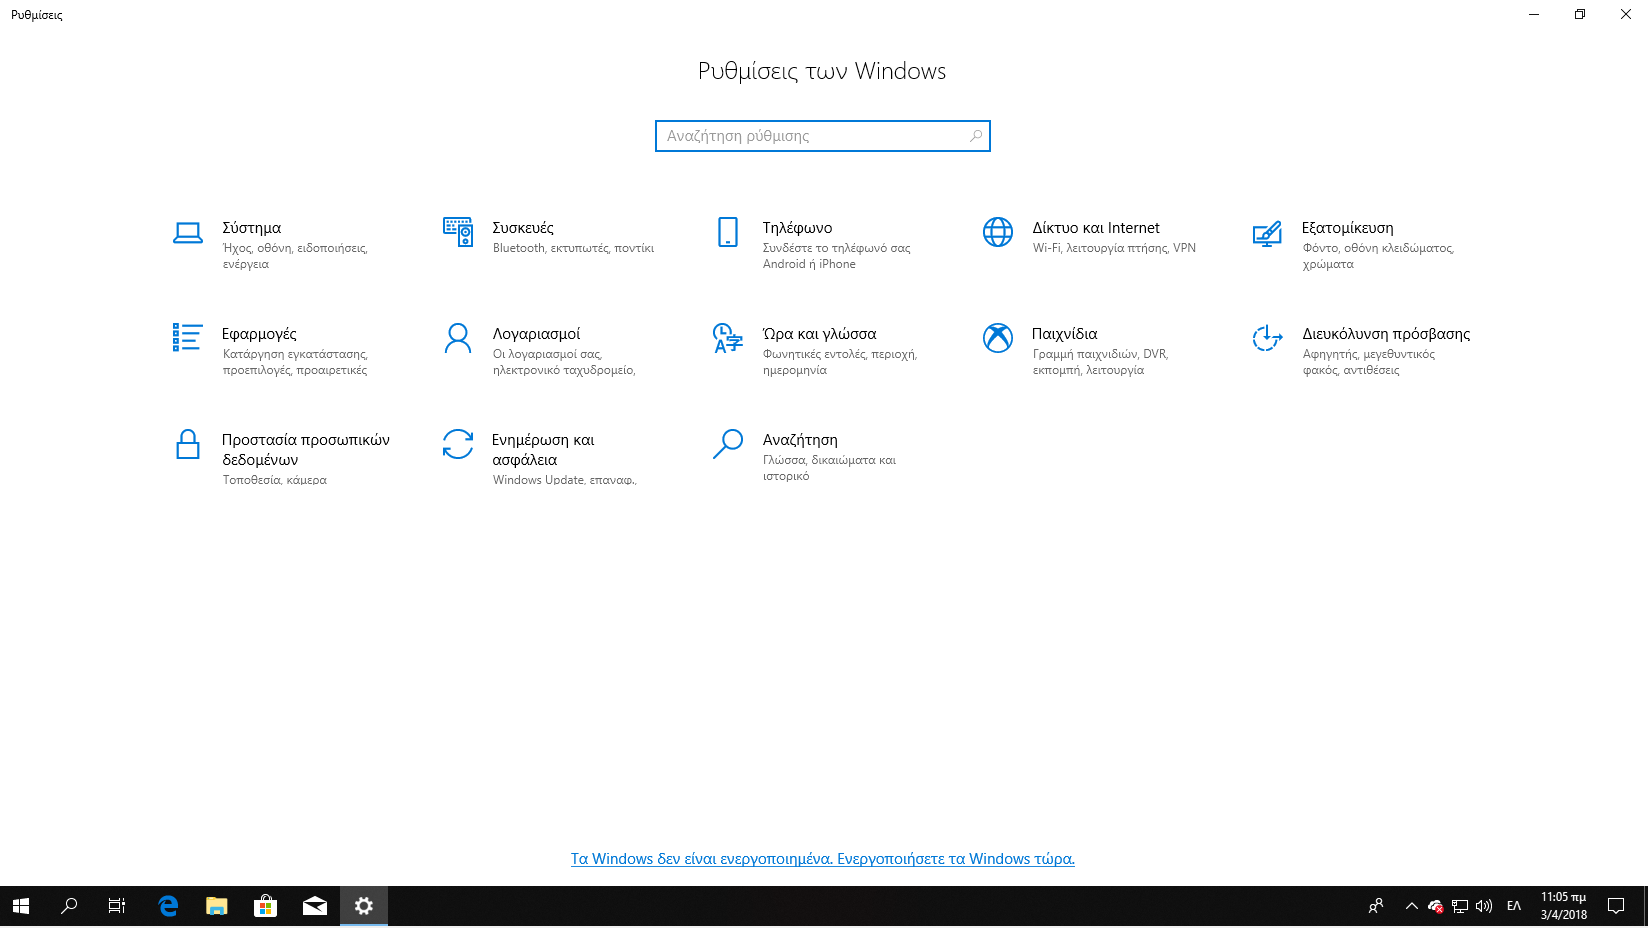1648x928 pixels.
Task: Open the Σύστημα laptop icon
Action: (x=188, y=232)
